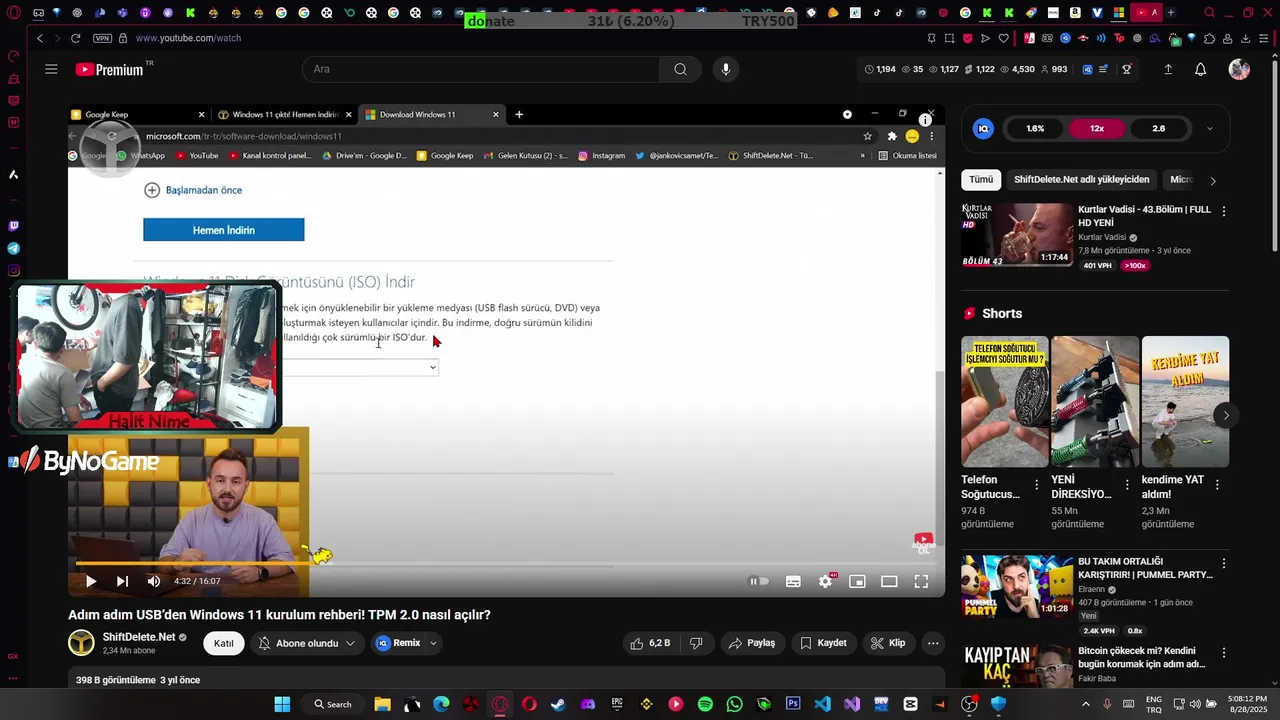This screenshot has width=1280, height=720.
Task: Like the video with 6,2 B
Action: 650,643
